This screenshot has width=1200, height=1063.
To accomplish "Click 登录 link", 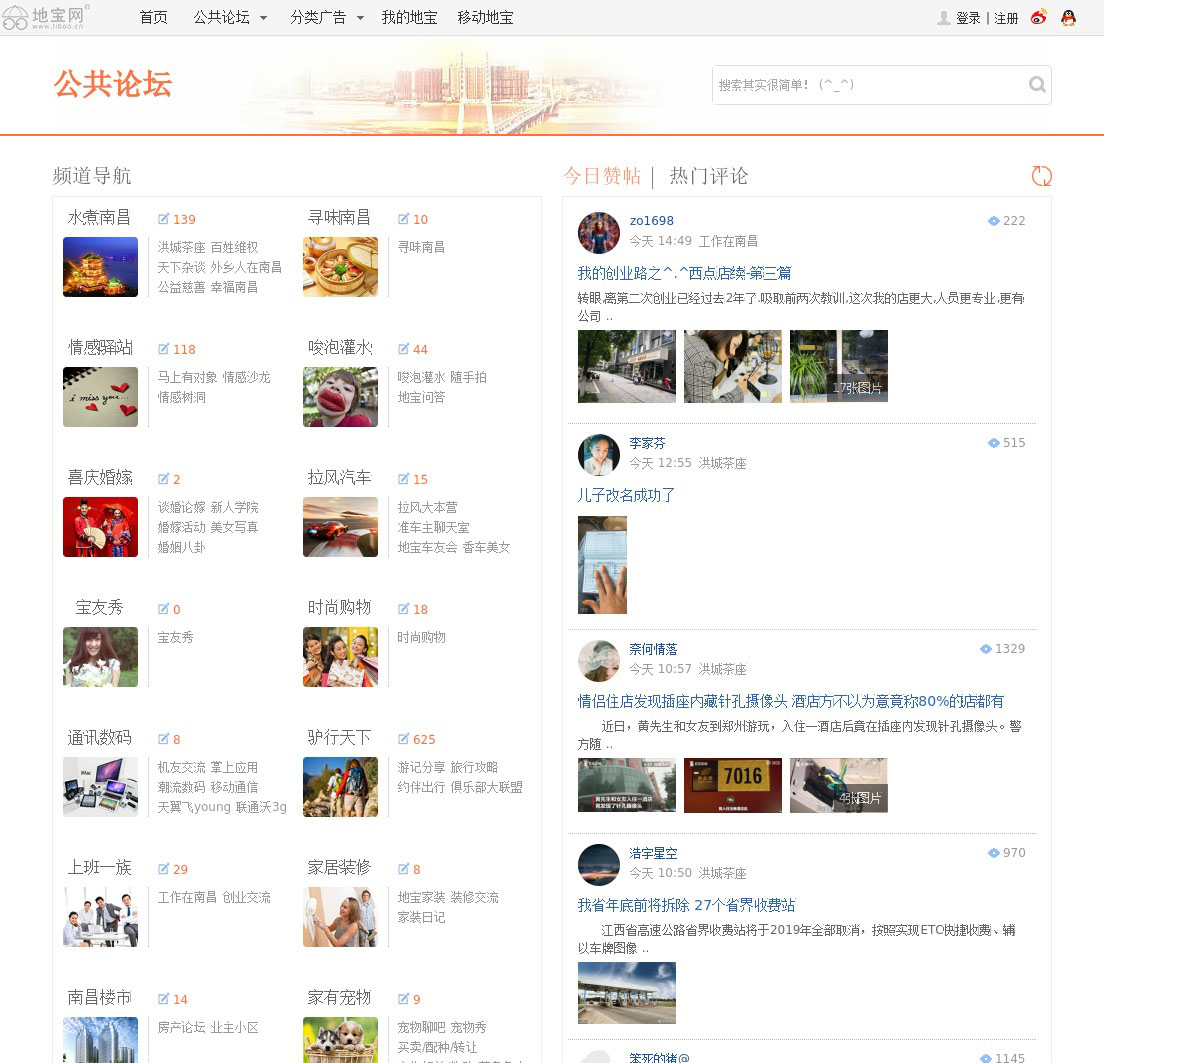I will tap(968, 18).
